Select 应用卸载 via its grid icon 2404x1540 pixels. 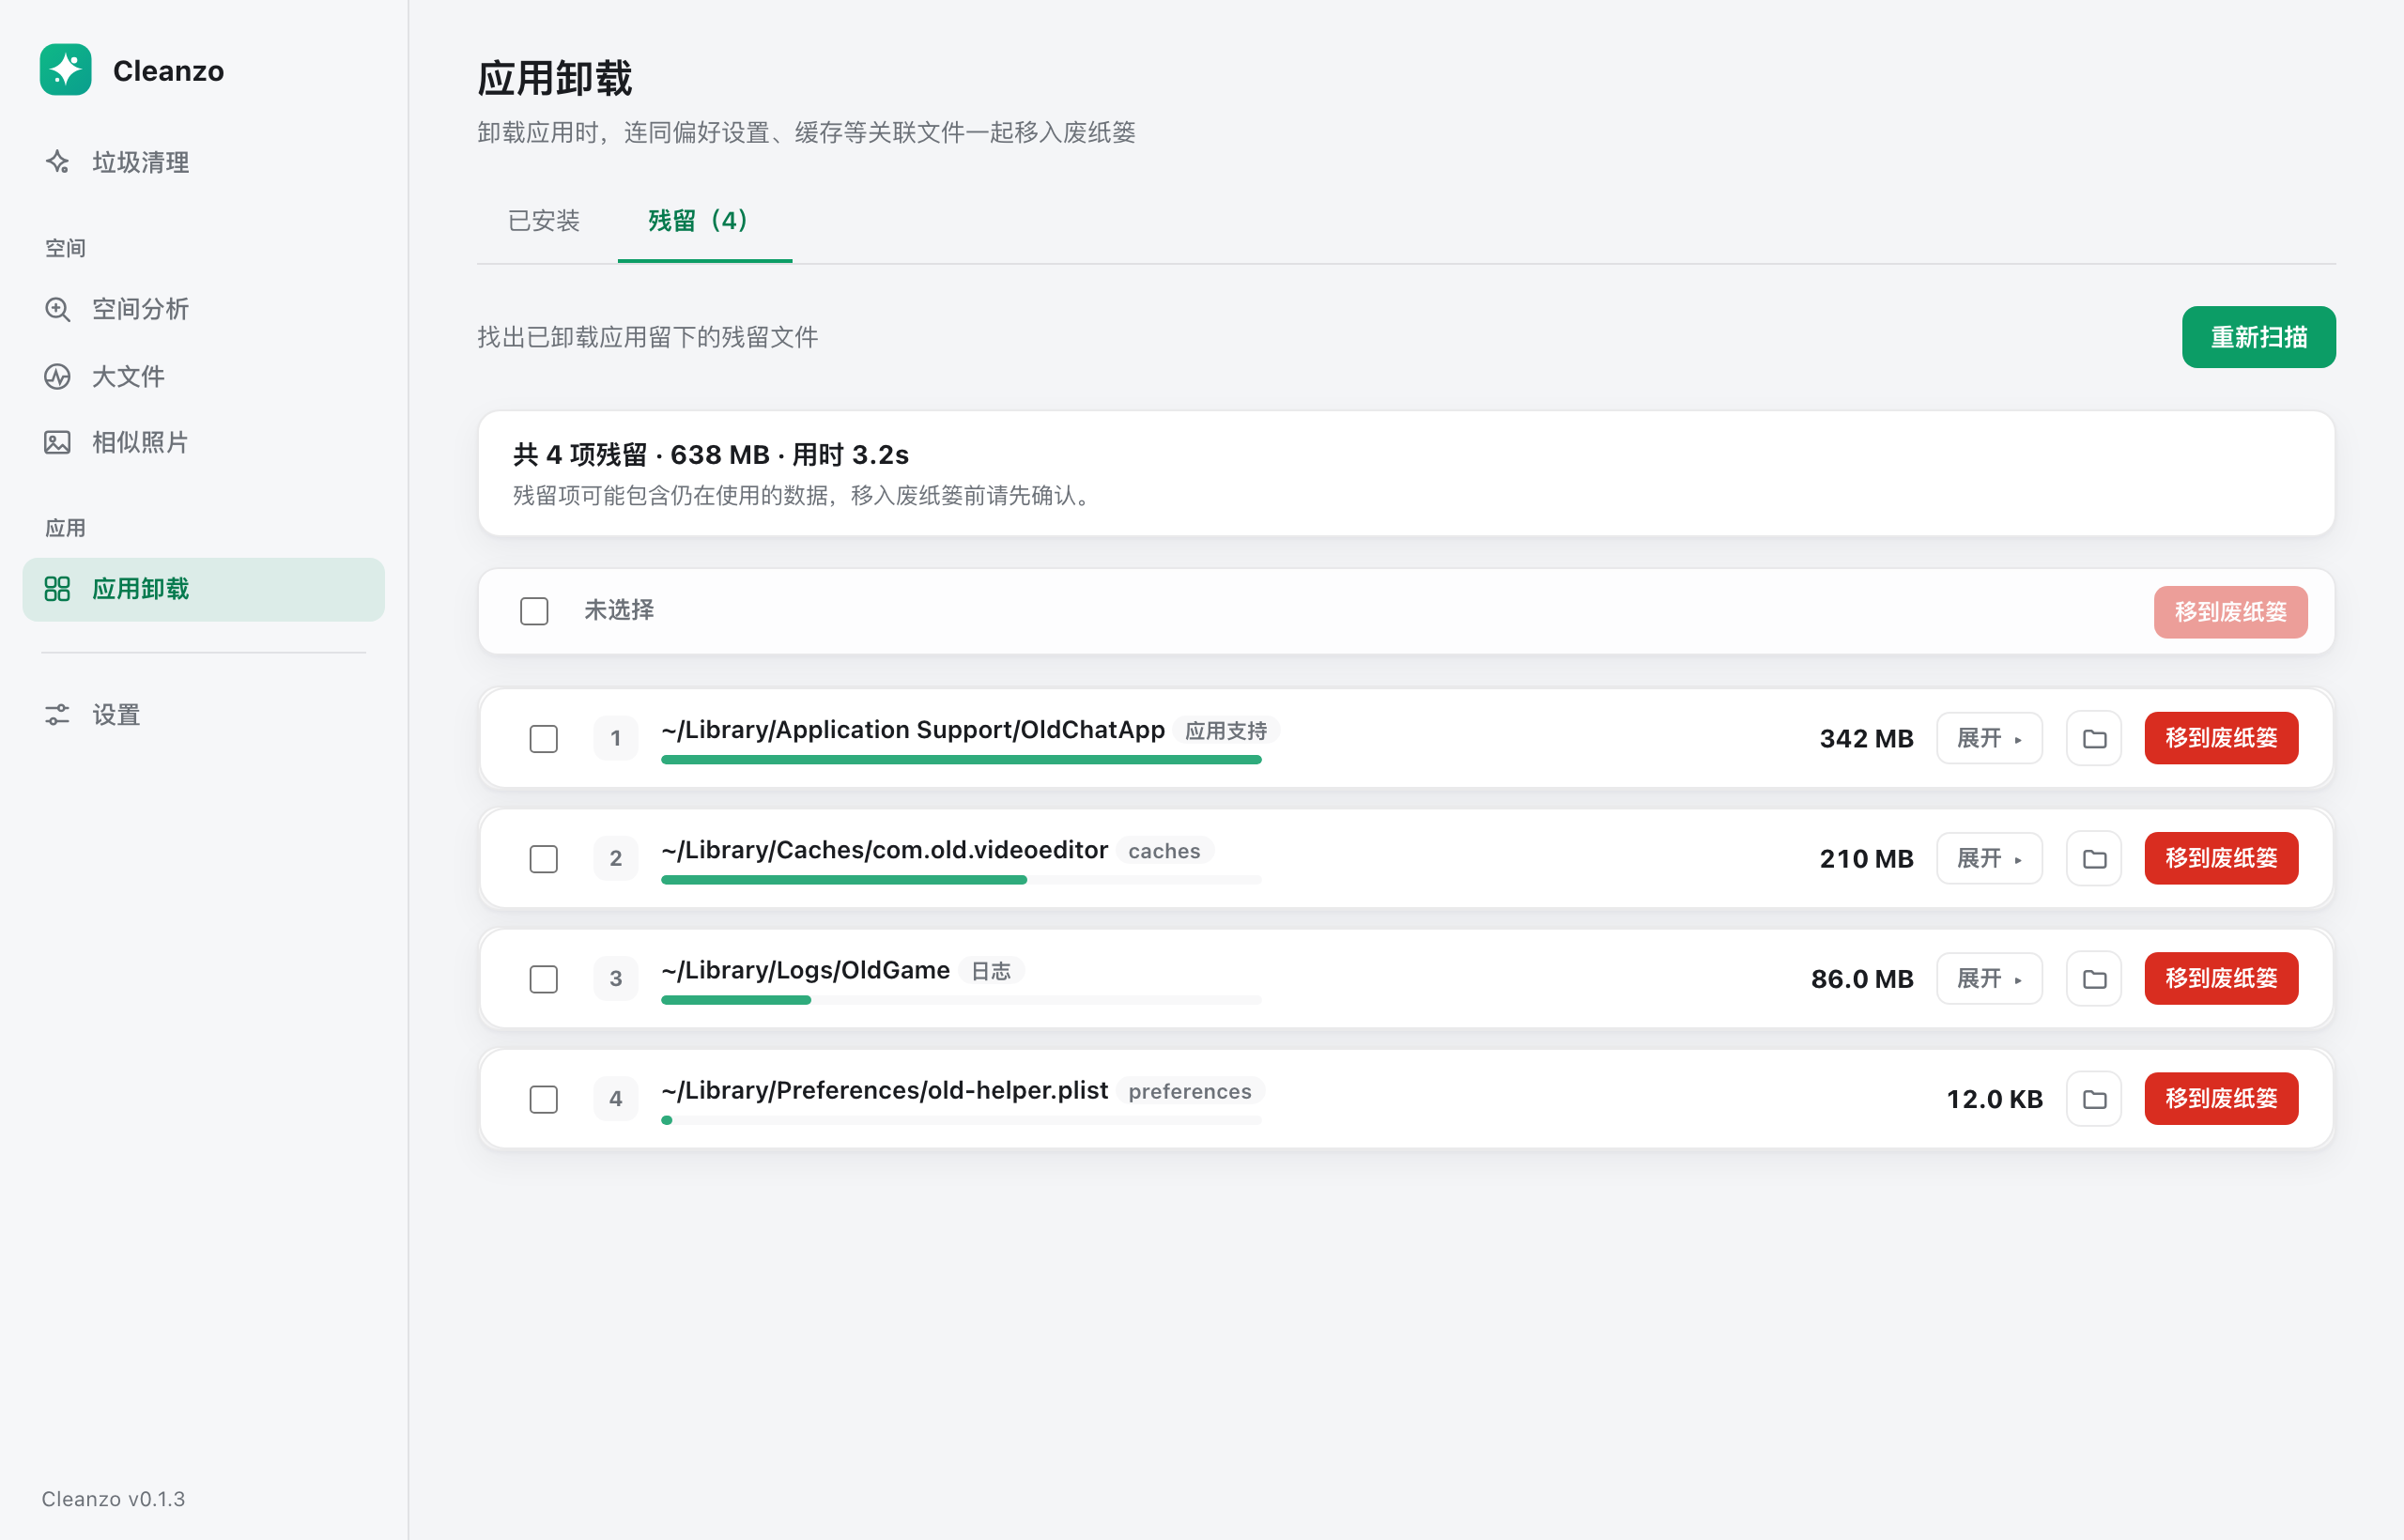point(57,589)
